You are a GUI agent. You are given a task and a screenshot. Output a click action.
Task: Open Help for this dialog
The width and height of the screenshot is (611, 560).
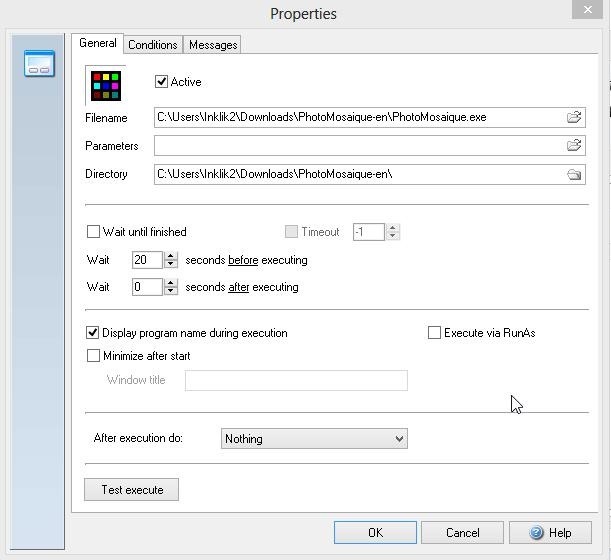(x=549, y=532)
